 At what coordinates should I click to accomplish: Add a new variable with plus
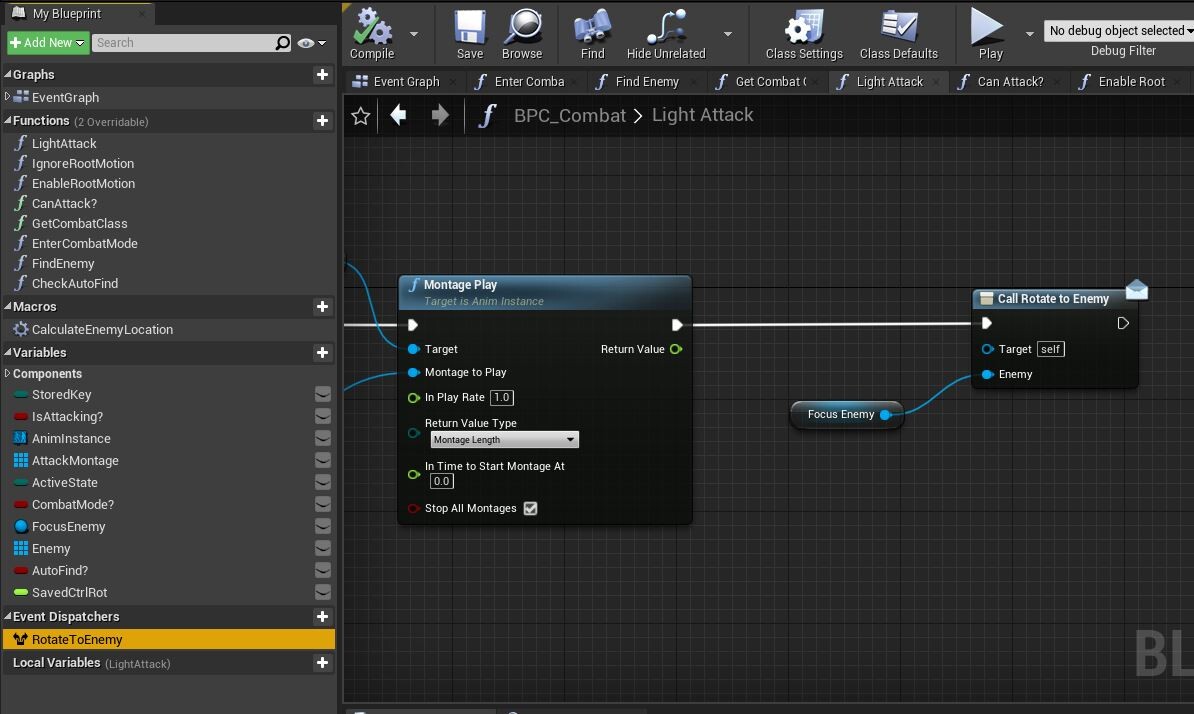tap(322, 352)
